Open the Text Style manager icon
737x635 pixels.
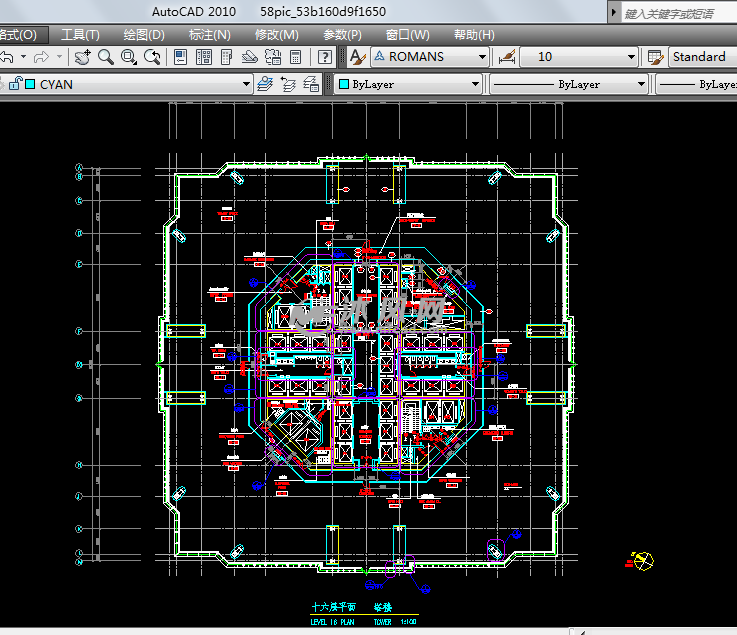coord(357,57)
